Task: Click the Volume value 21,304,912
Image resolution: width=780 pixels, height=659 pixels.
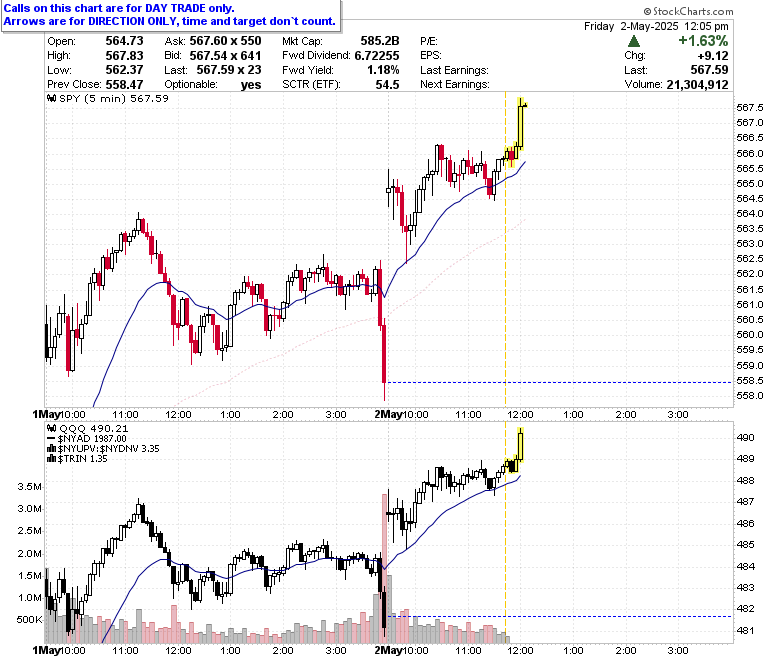Action: pos(697,85)
